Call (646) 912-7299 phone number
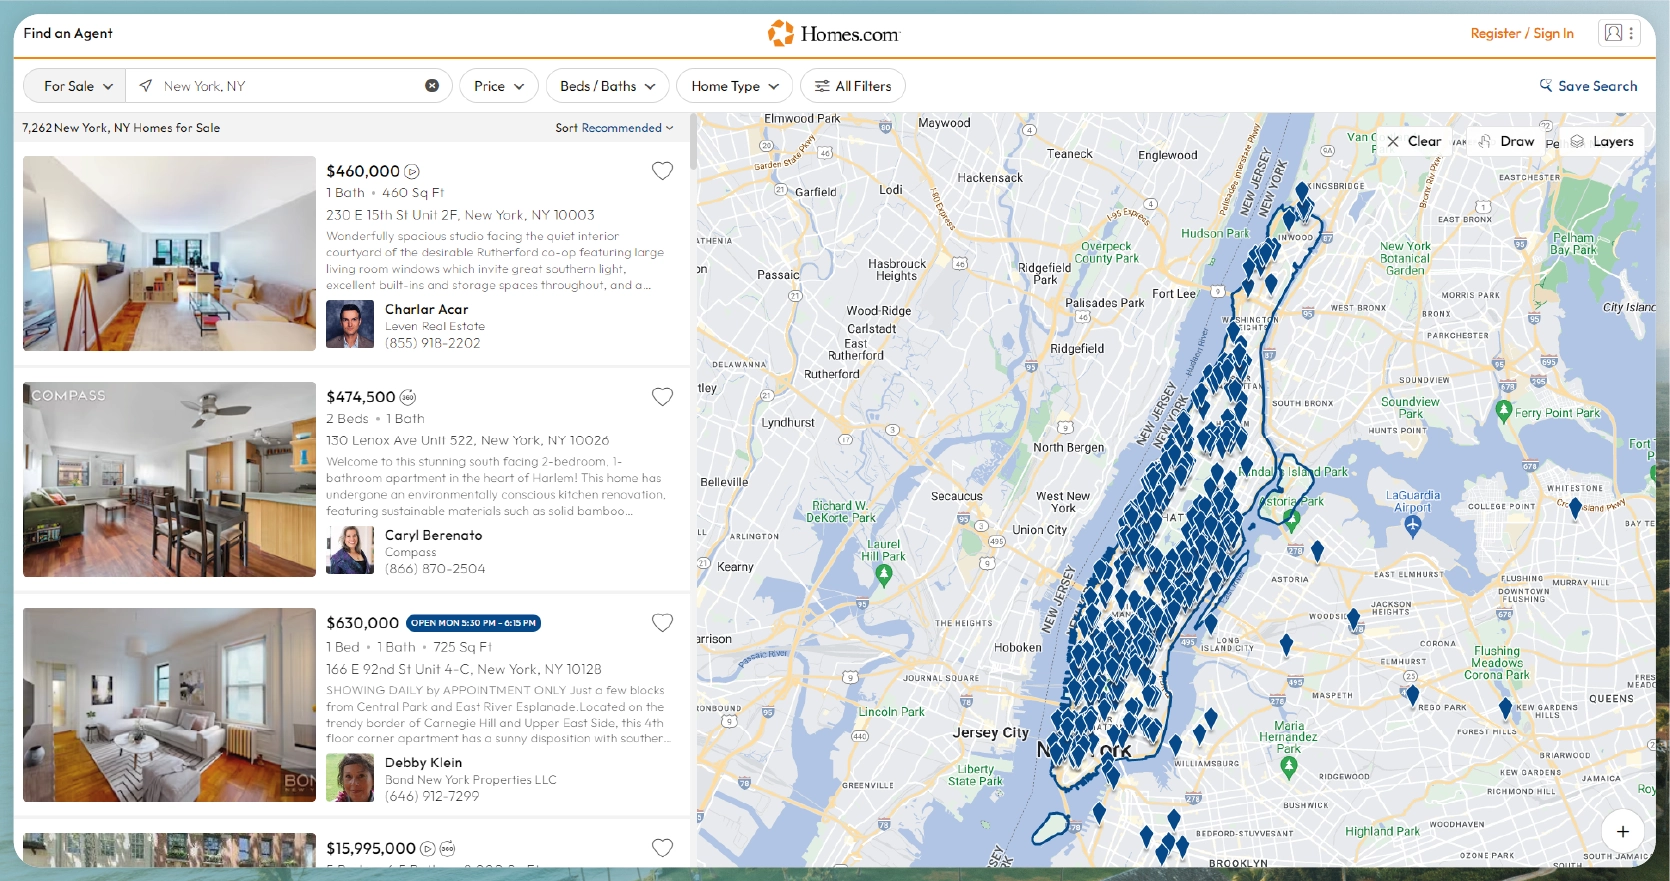 coord(432,796)
